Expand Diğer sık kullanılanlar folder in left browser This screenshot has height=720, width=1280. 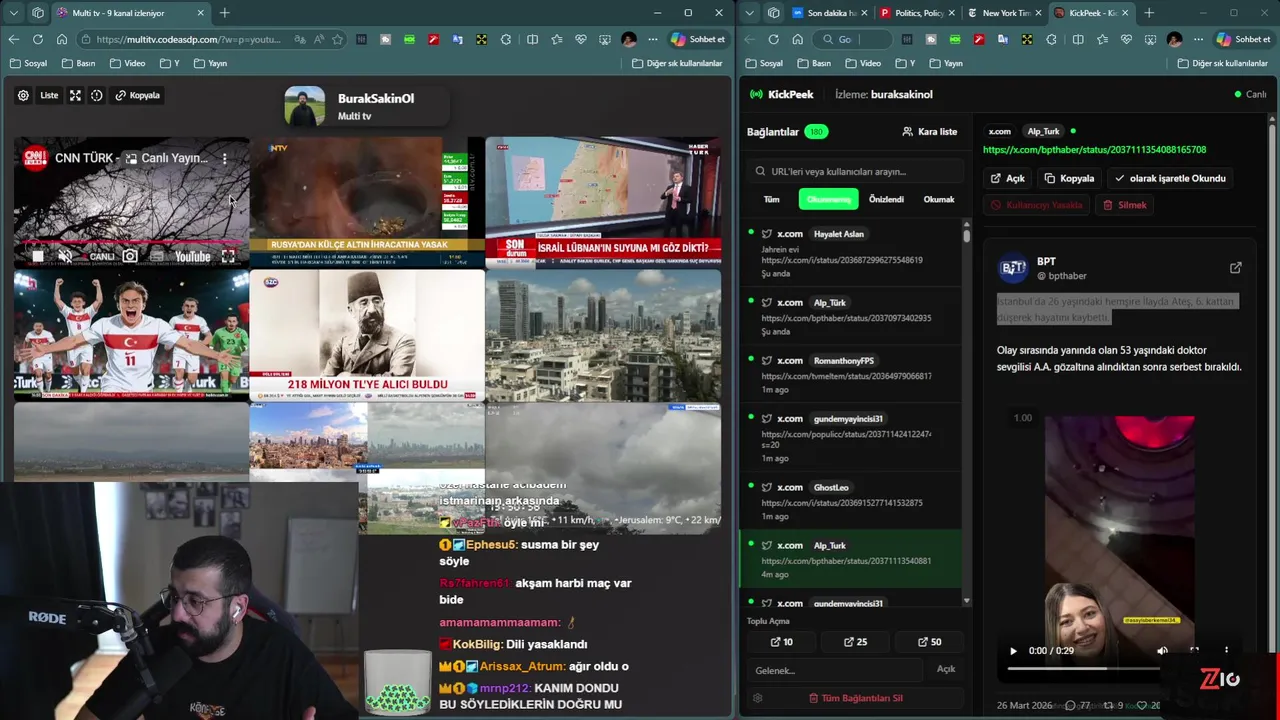677,63
